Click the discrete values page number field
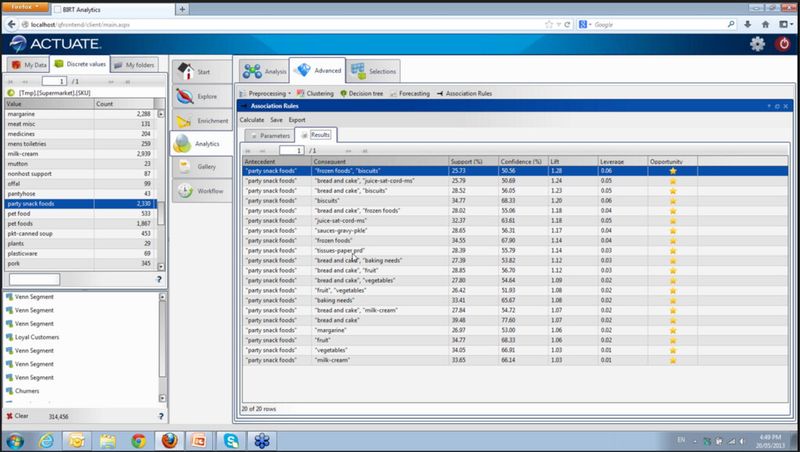The height and width of the screenshot is (452, 800). pos(55,81)
